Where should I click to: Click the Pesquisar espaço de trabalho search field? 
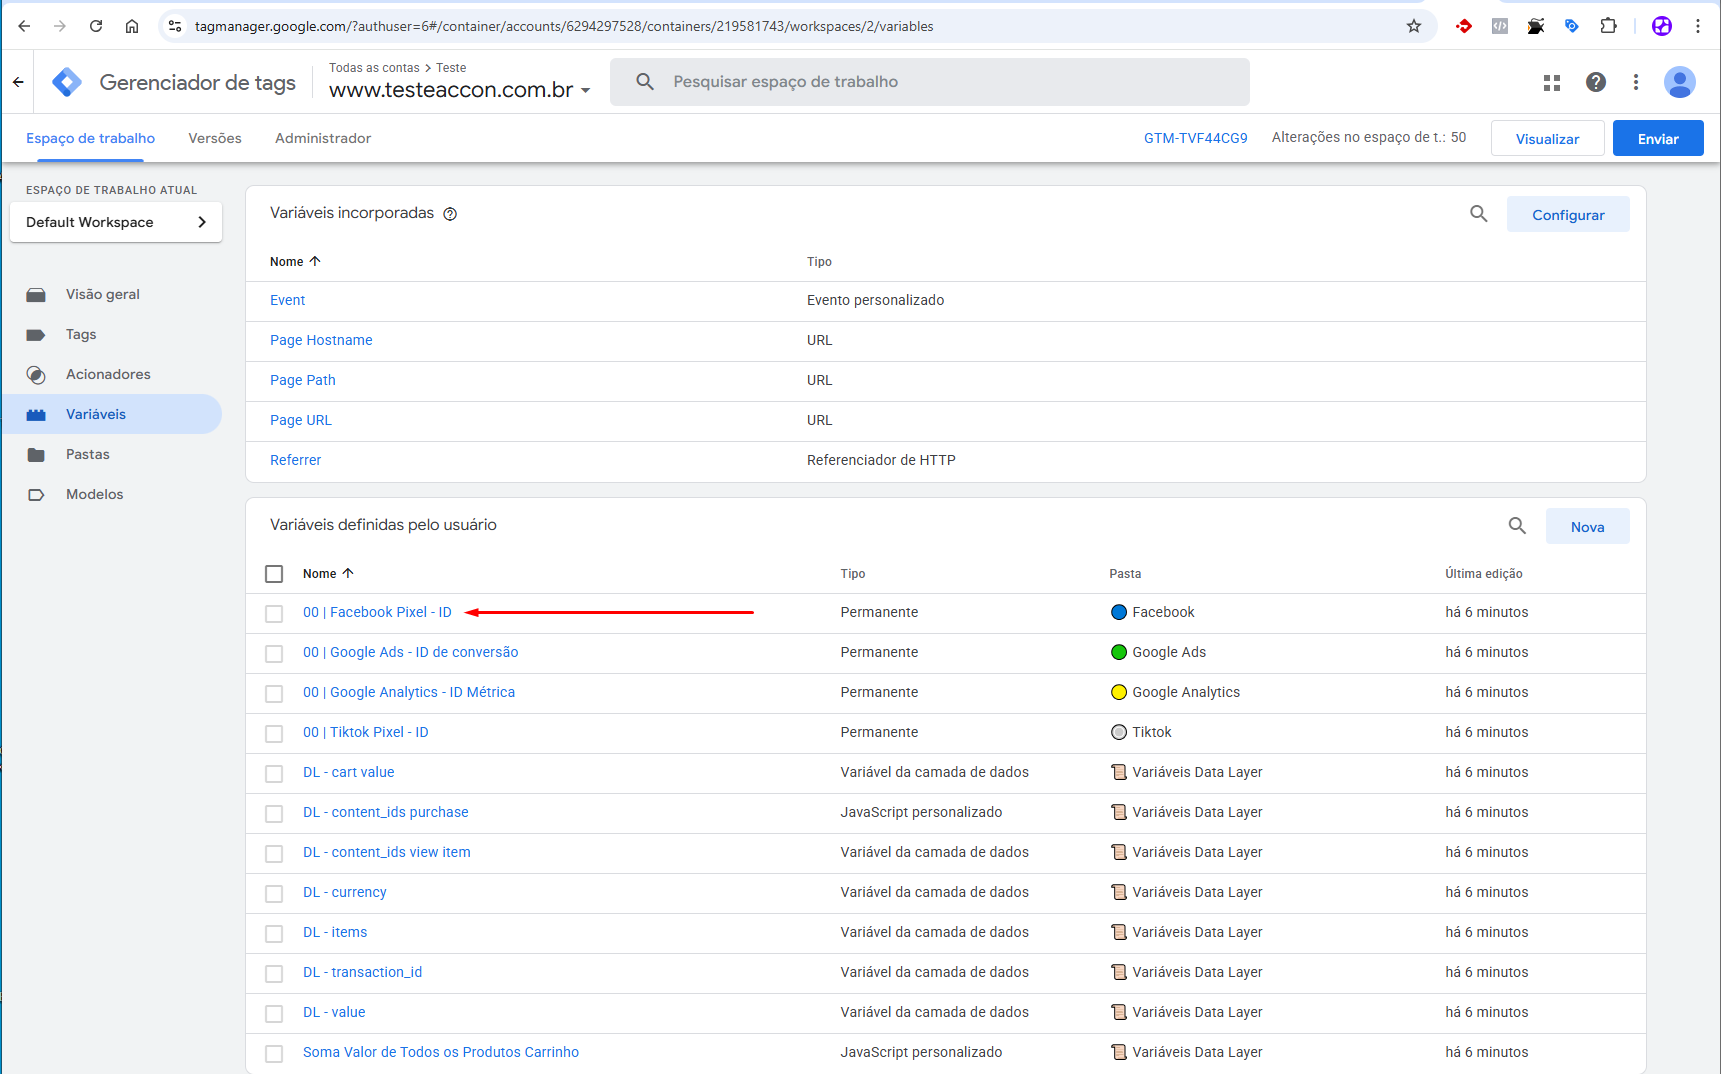(930, 82)
